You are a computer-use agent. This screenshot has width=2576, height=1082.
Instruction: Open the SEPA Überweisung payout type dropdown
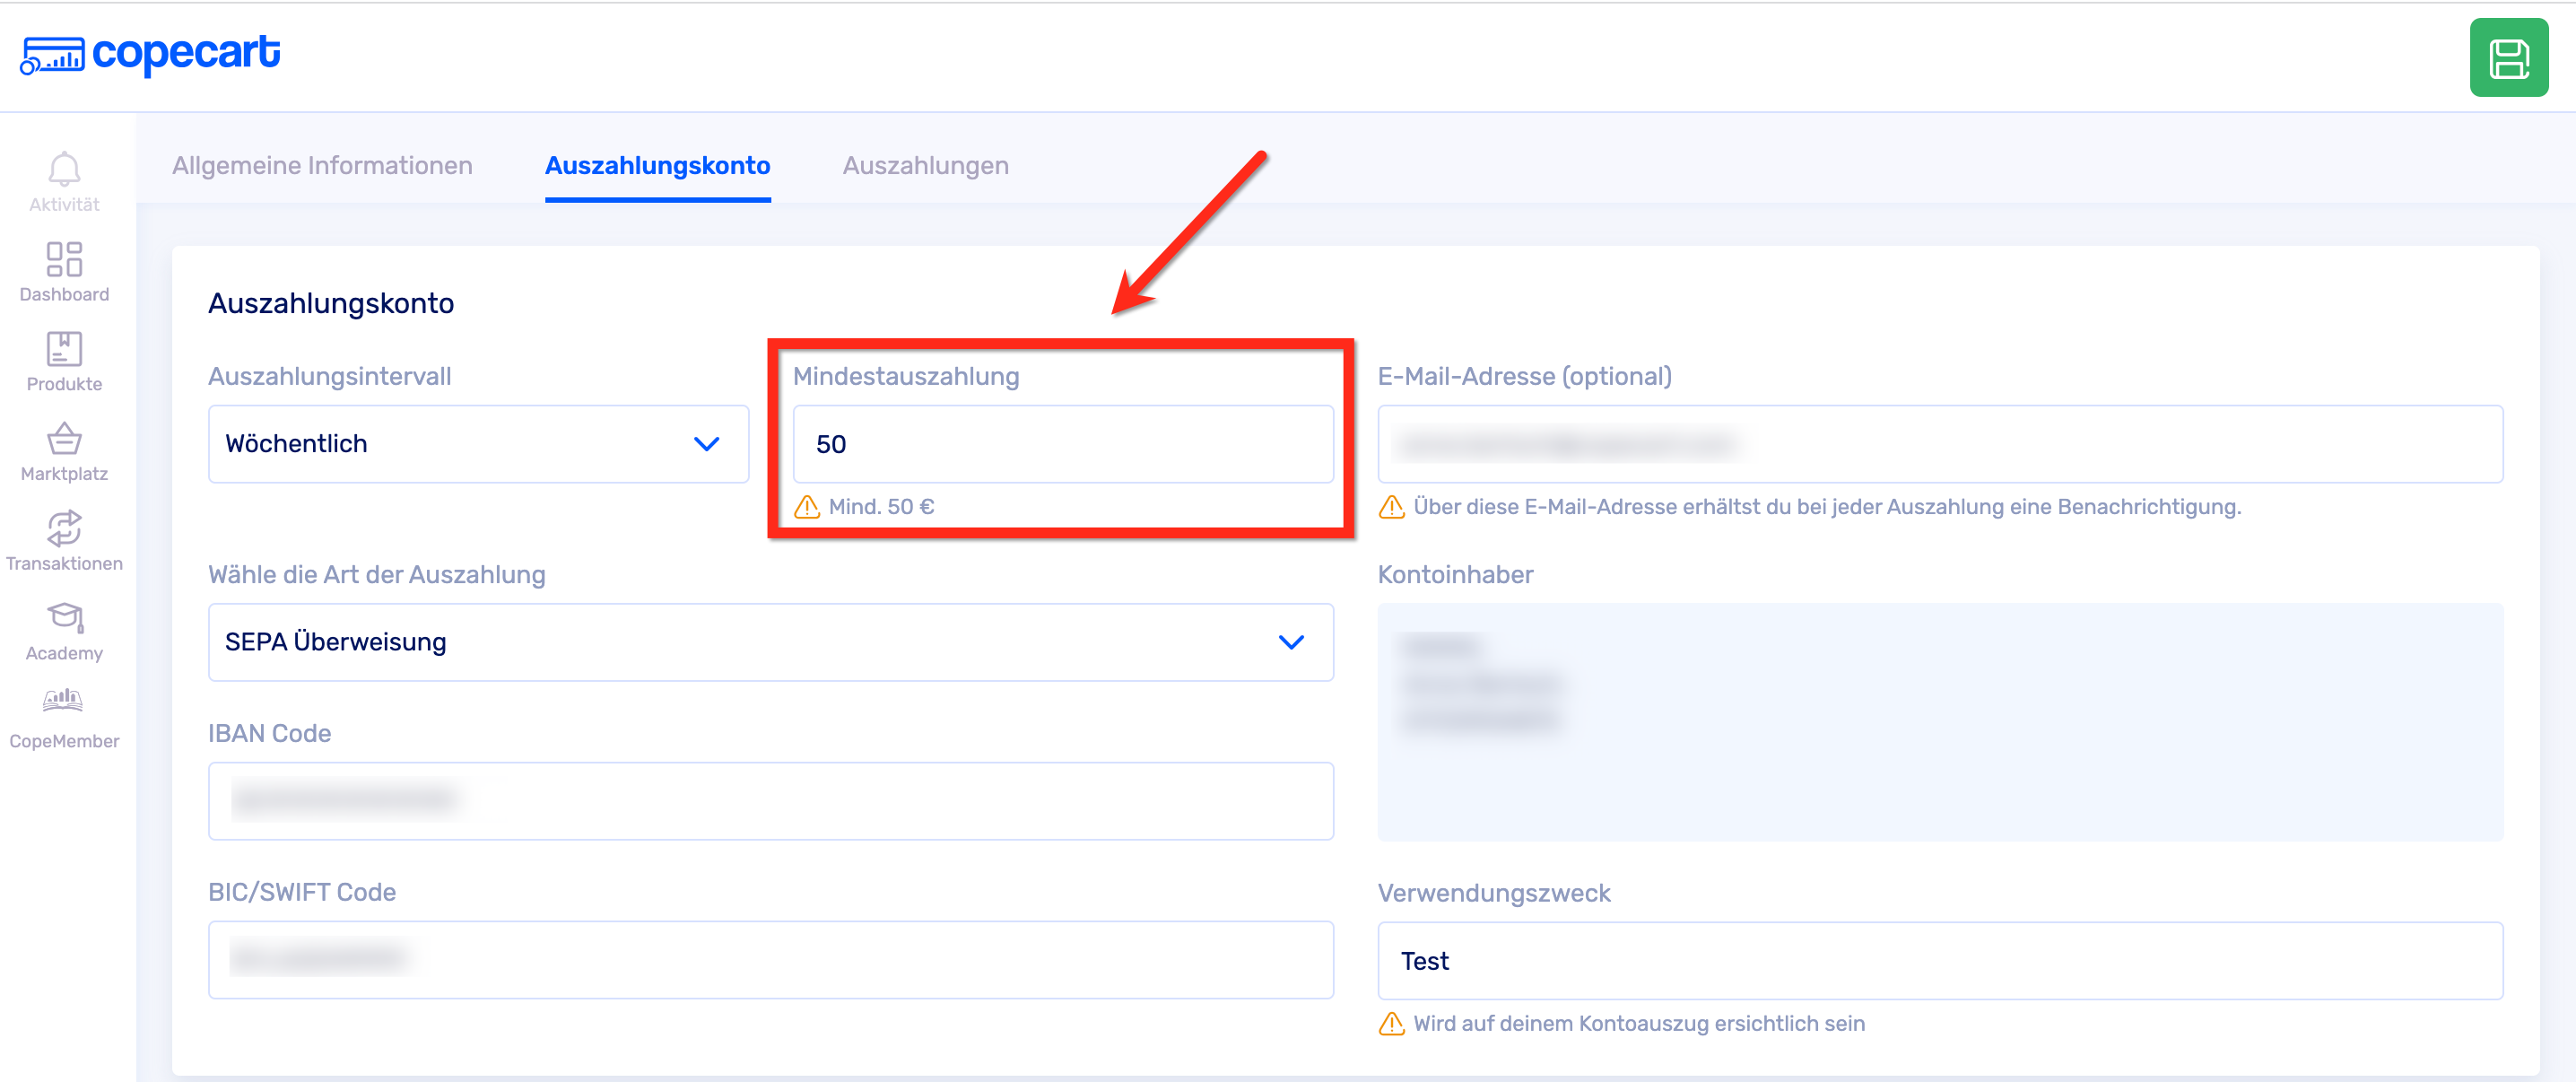[x=770, y=642]
